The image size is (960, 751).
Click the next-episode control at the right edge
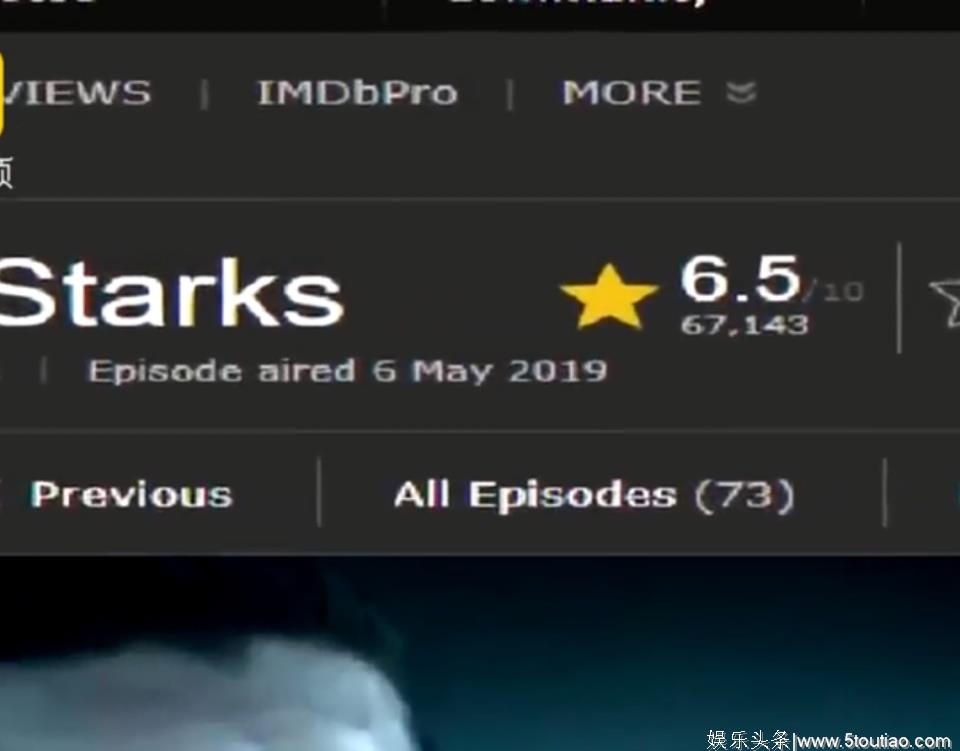957,495
